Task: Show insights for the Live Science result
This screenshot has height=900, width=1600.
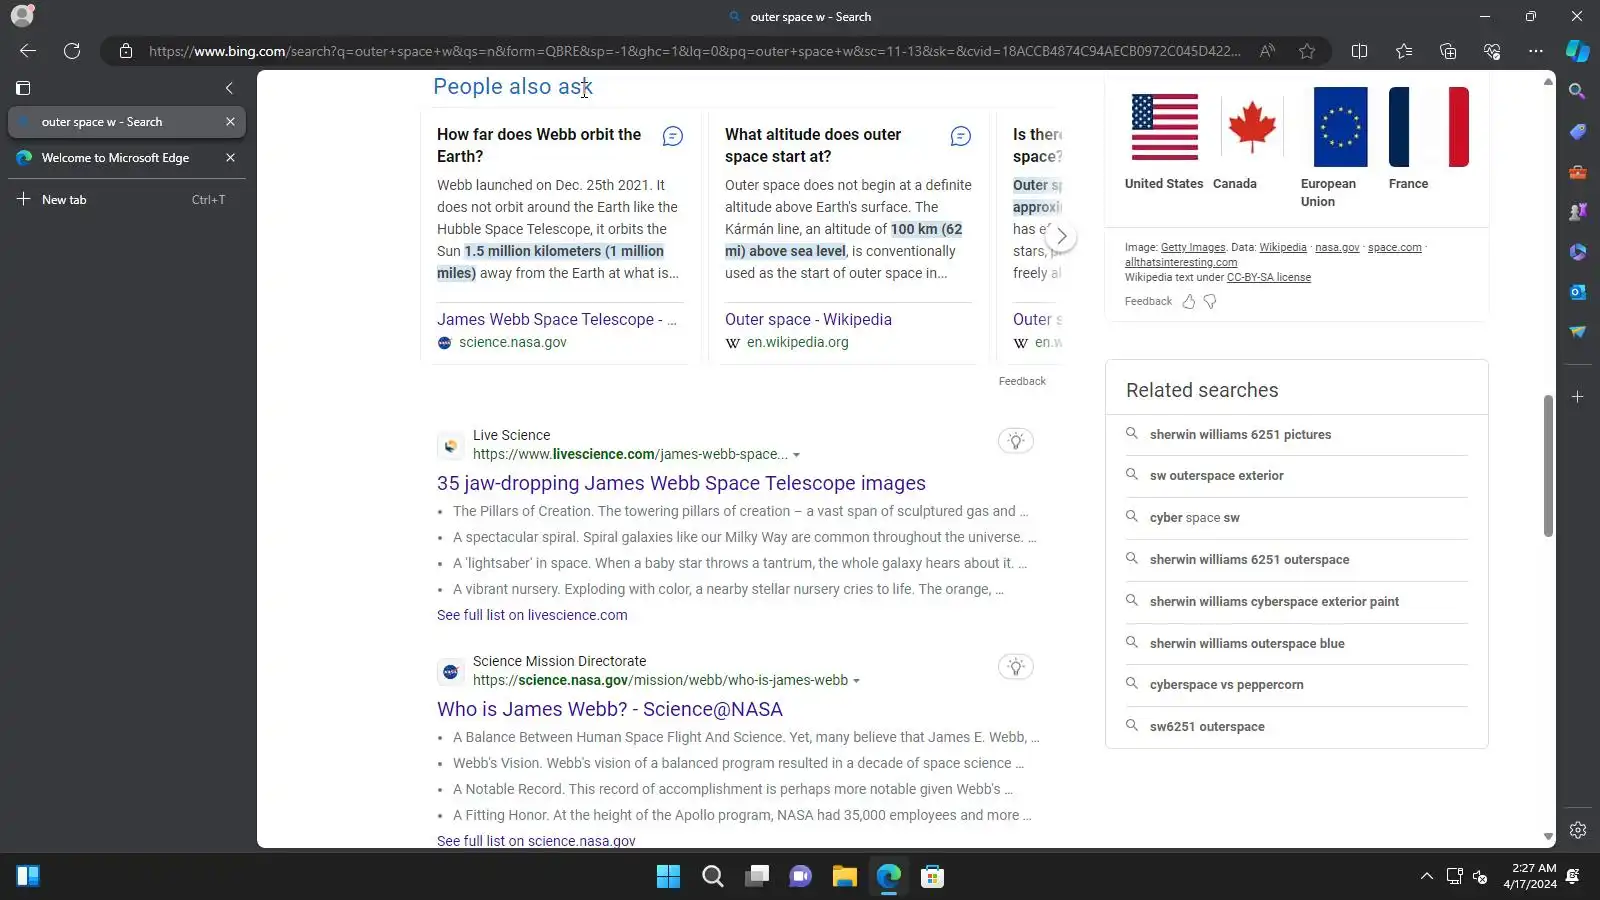Action: point(1016,441)
